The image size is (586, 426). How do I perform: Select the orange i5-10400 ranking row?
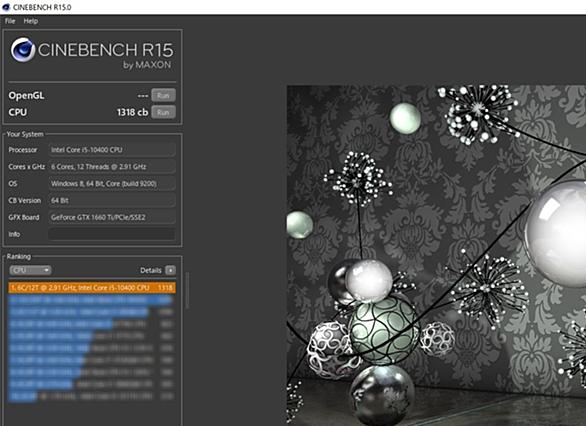(x=92, y=287)
